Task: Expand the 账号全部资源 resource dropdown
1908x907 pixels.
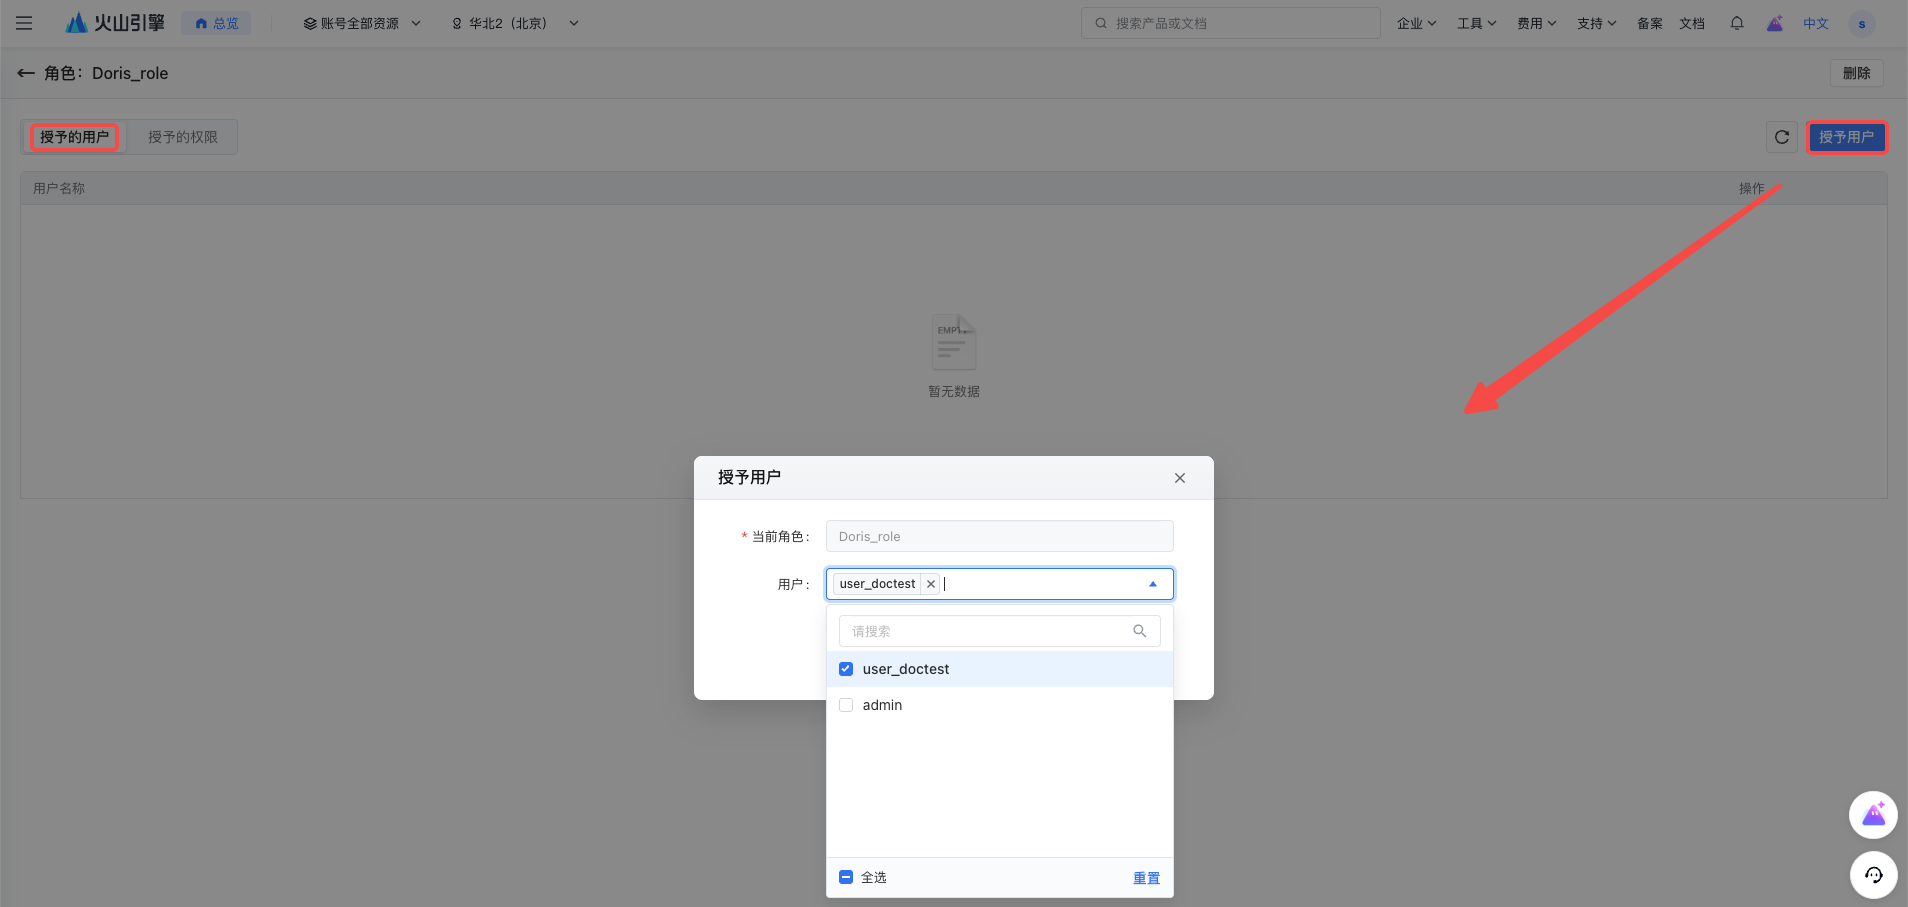Action: coord(362,23)
